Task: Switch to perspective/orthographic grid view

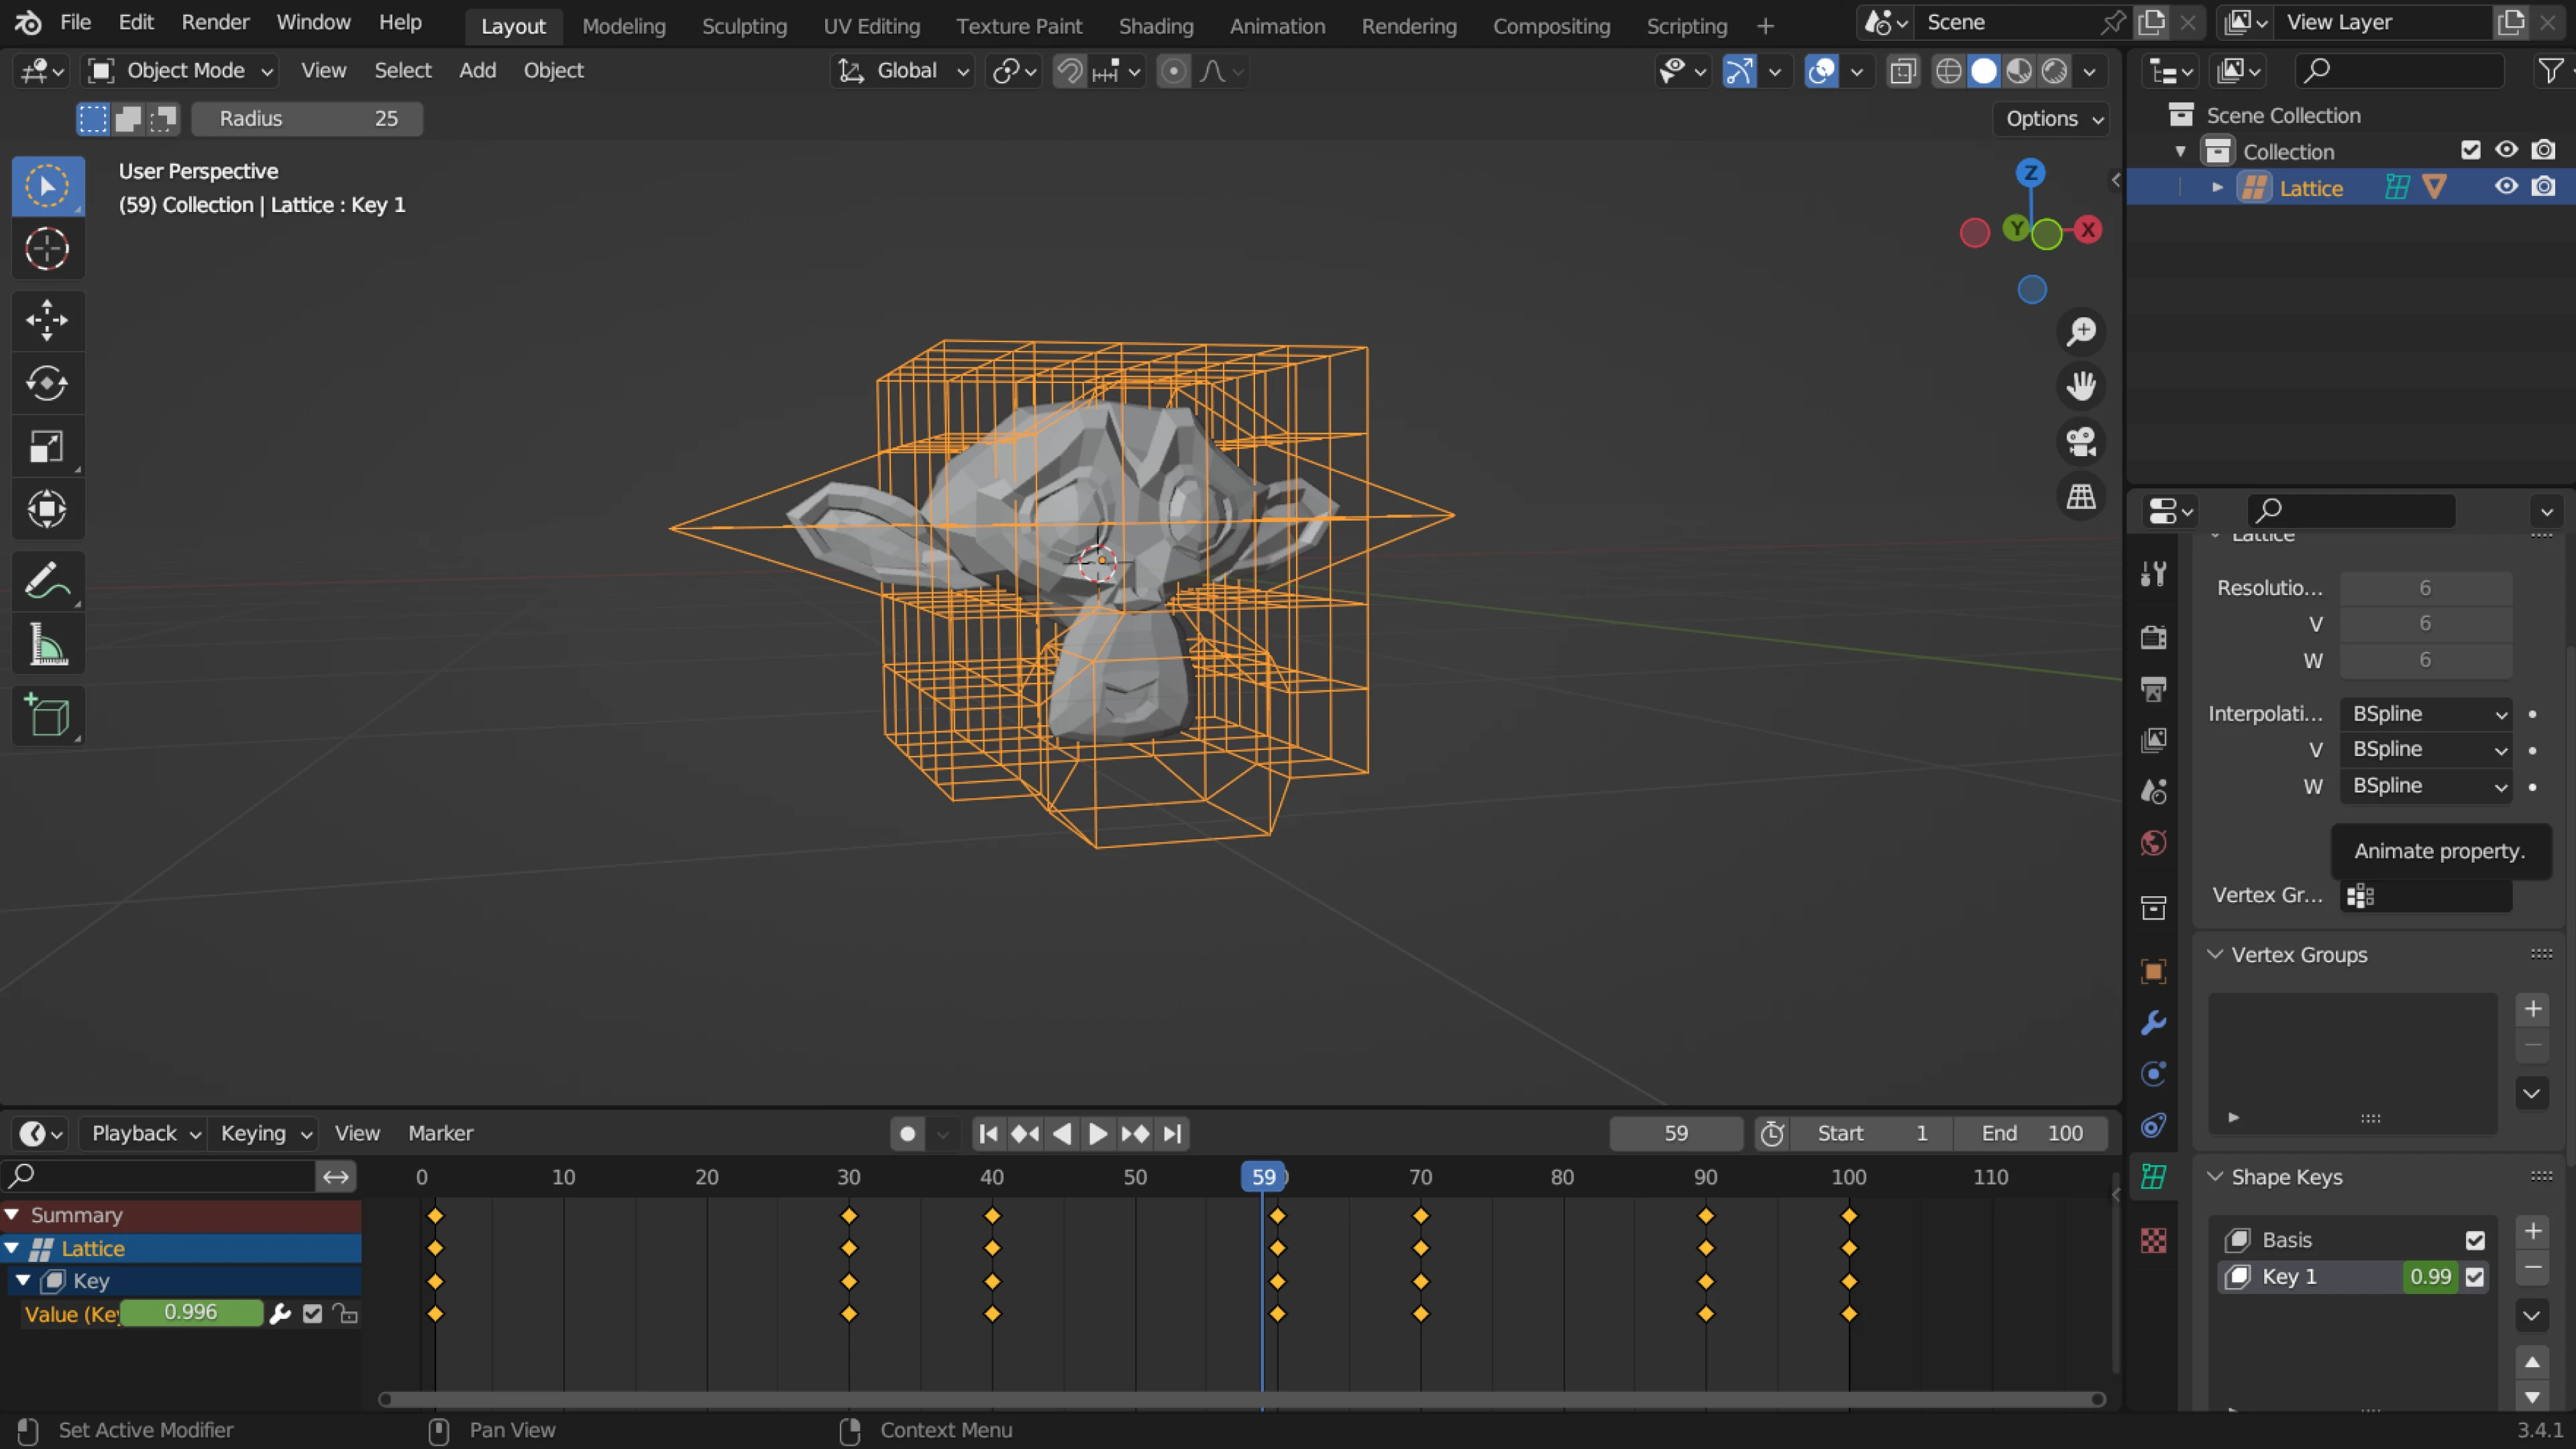Action: point(2081,497)
